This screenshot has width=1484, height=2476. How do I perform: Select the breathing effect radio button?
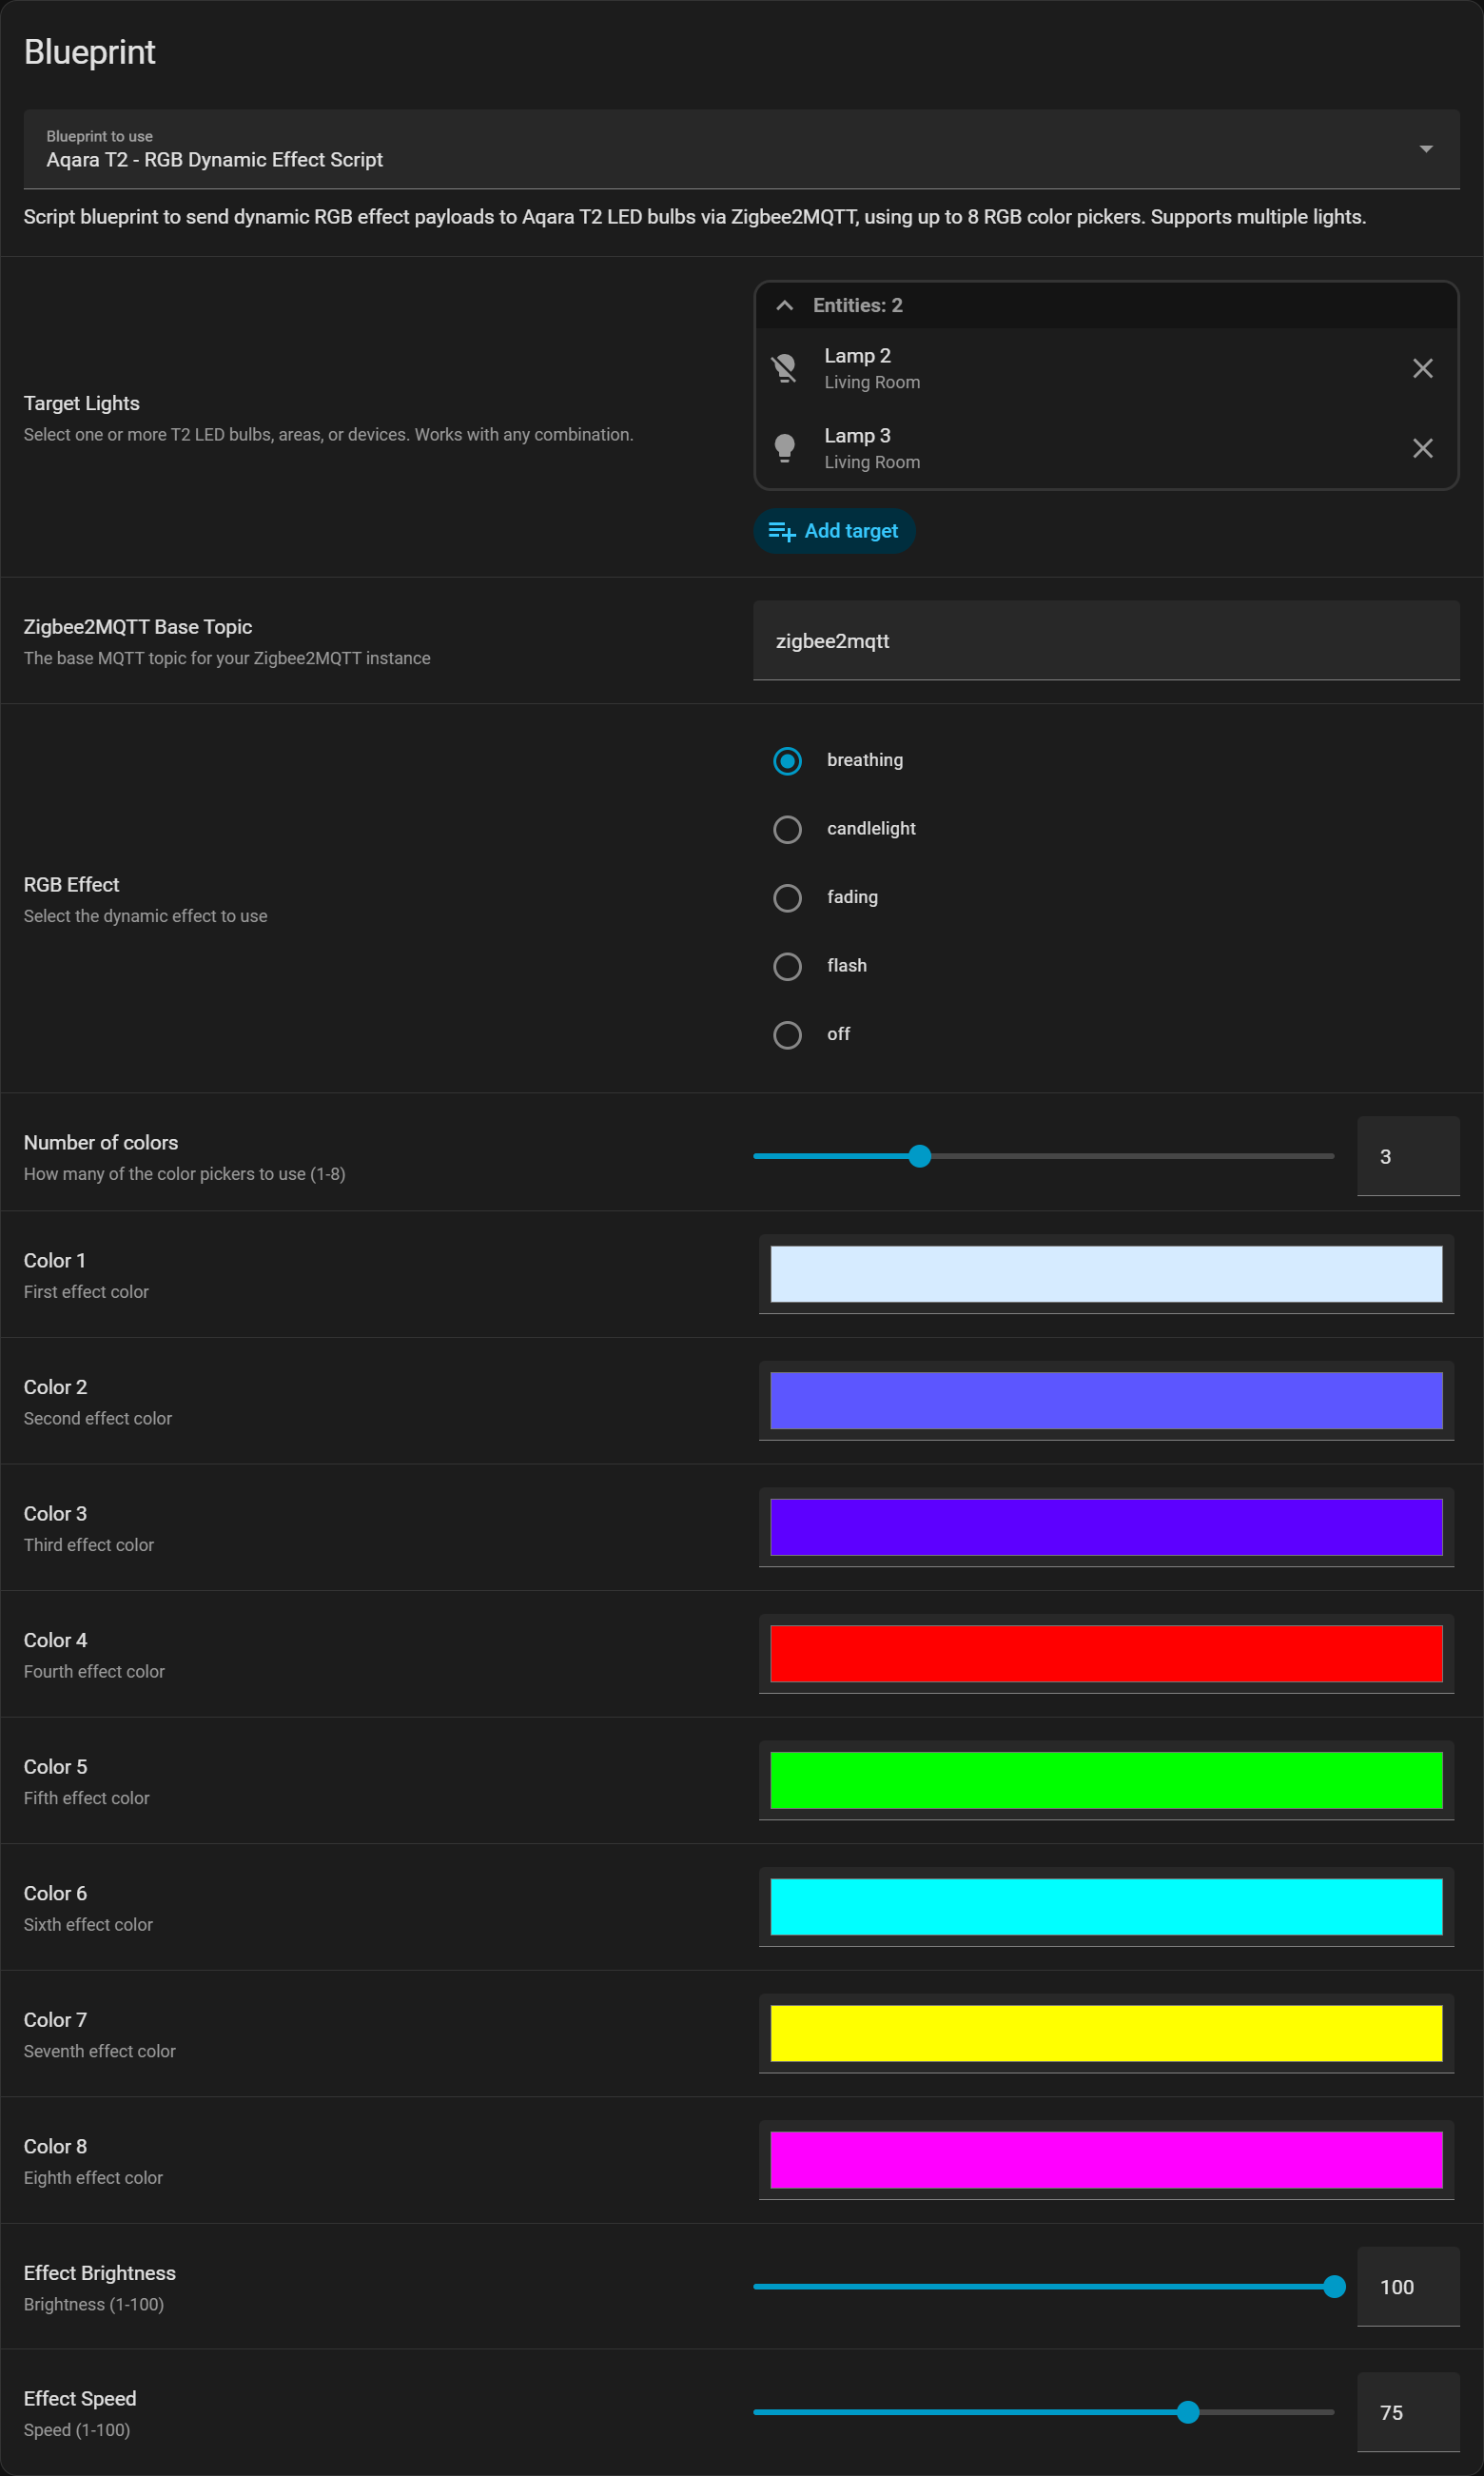[788, 761]
